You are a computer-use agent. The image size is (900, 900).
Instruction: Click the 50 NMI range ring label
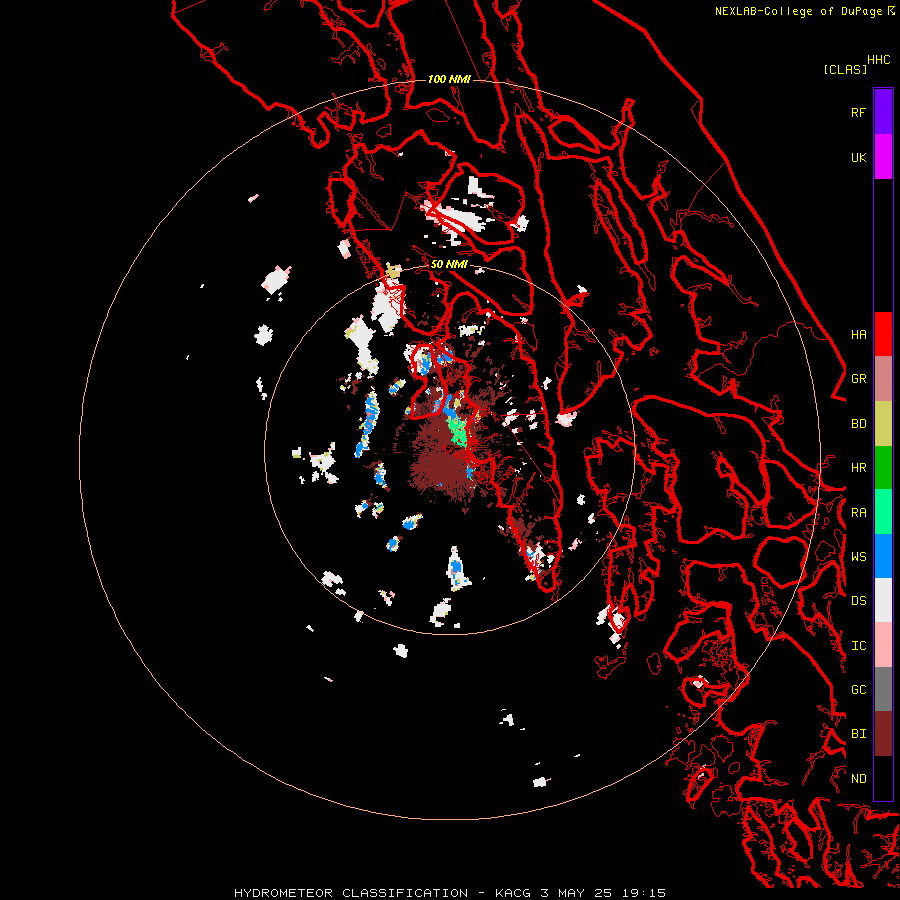(449, 265)
